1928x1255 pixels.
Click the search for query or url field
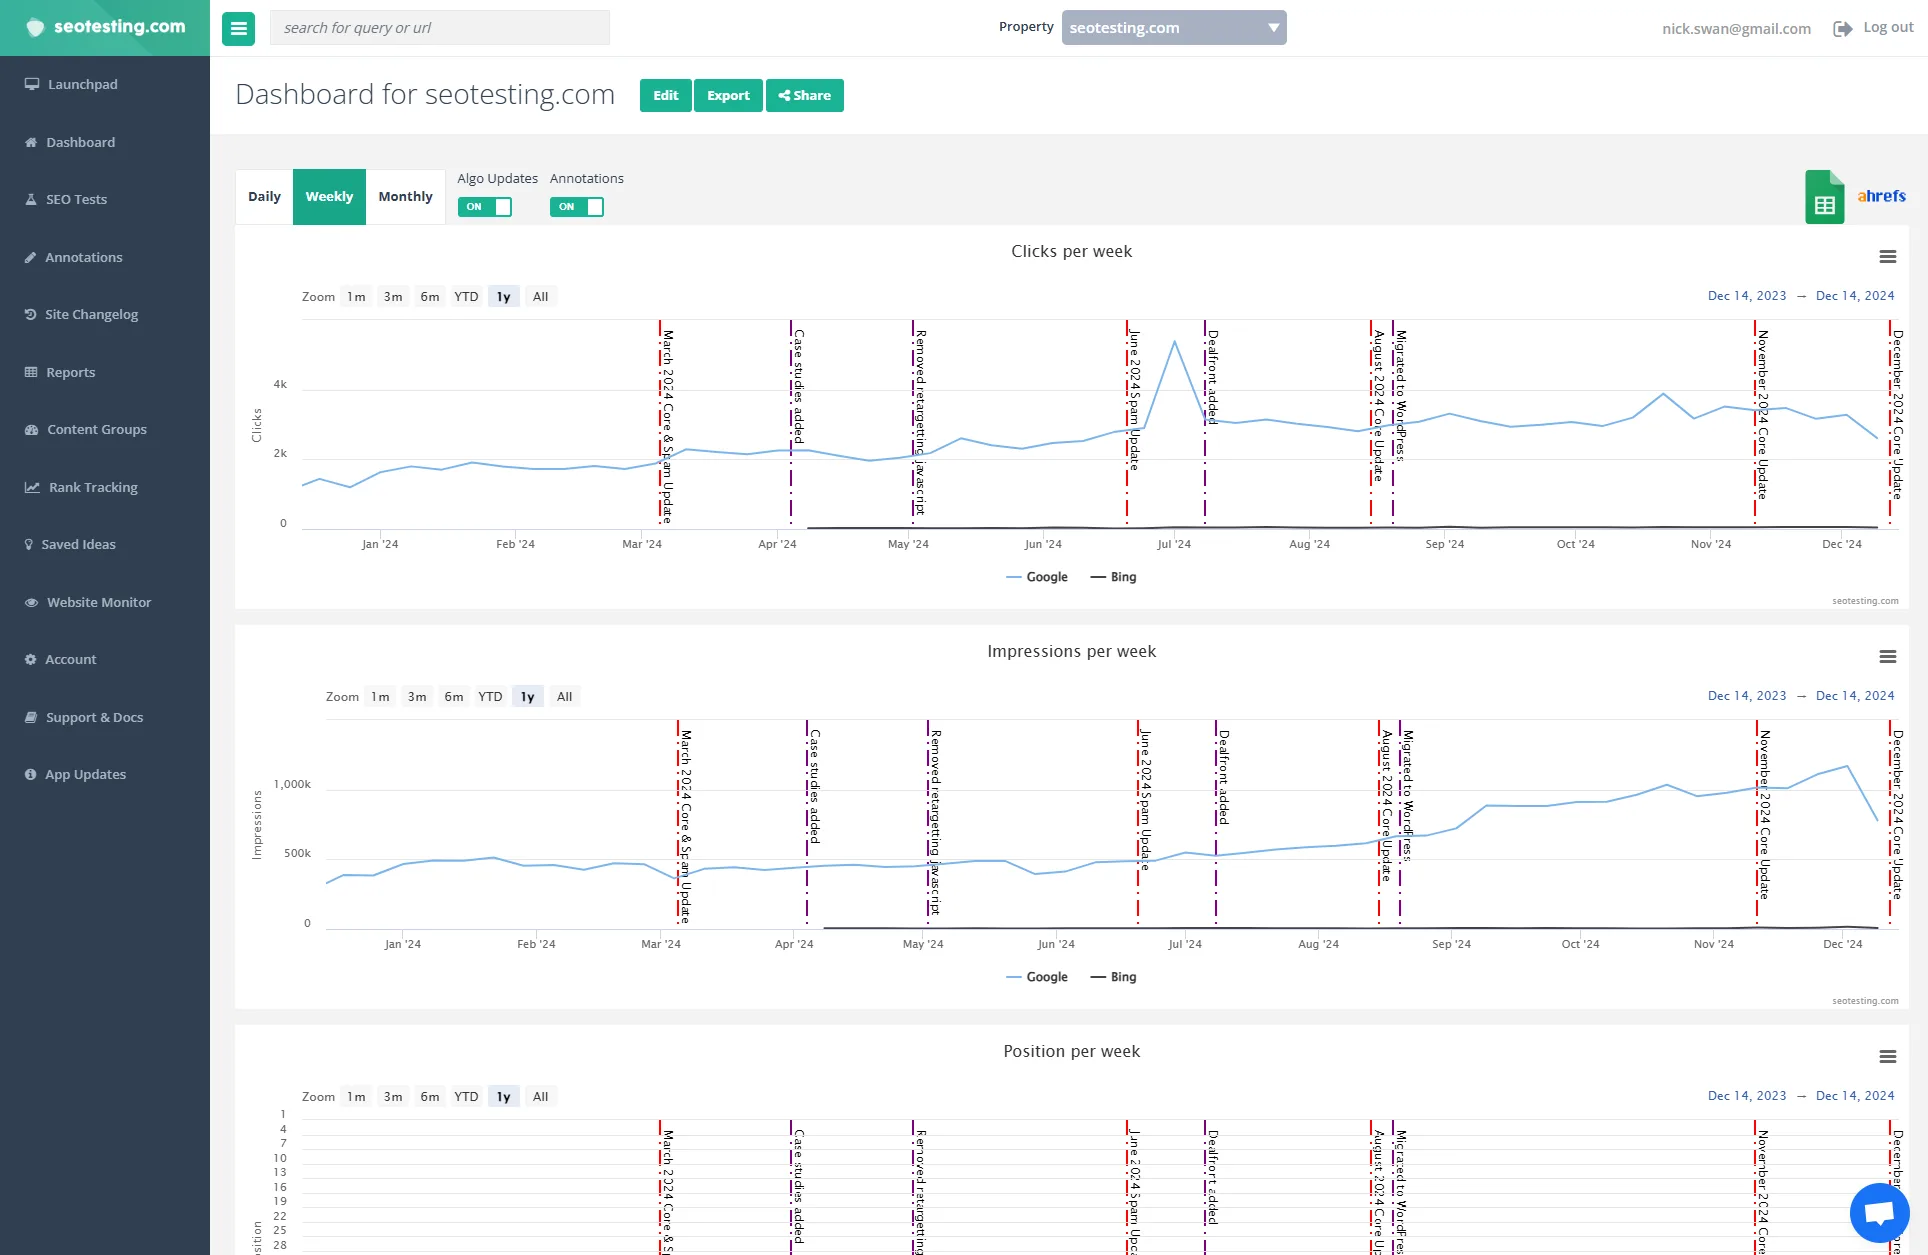[439, 27]
